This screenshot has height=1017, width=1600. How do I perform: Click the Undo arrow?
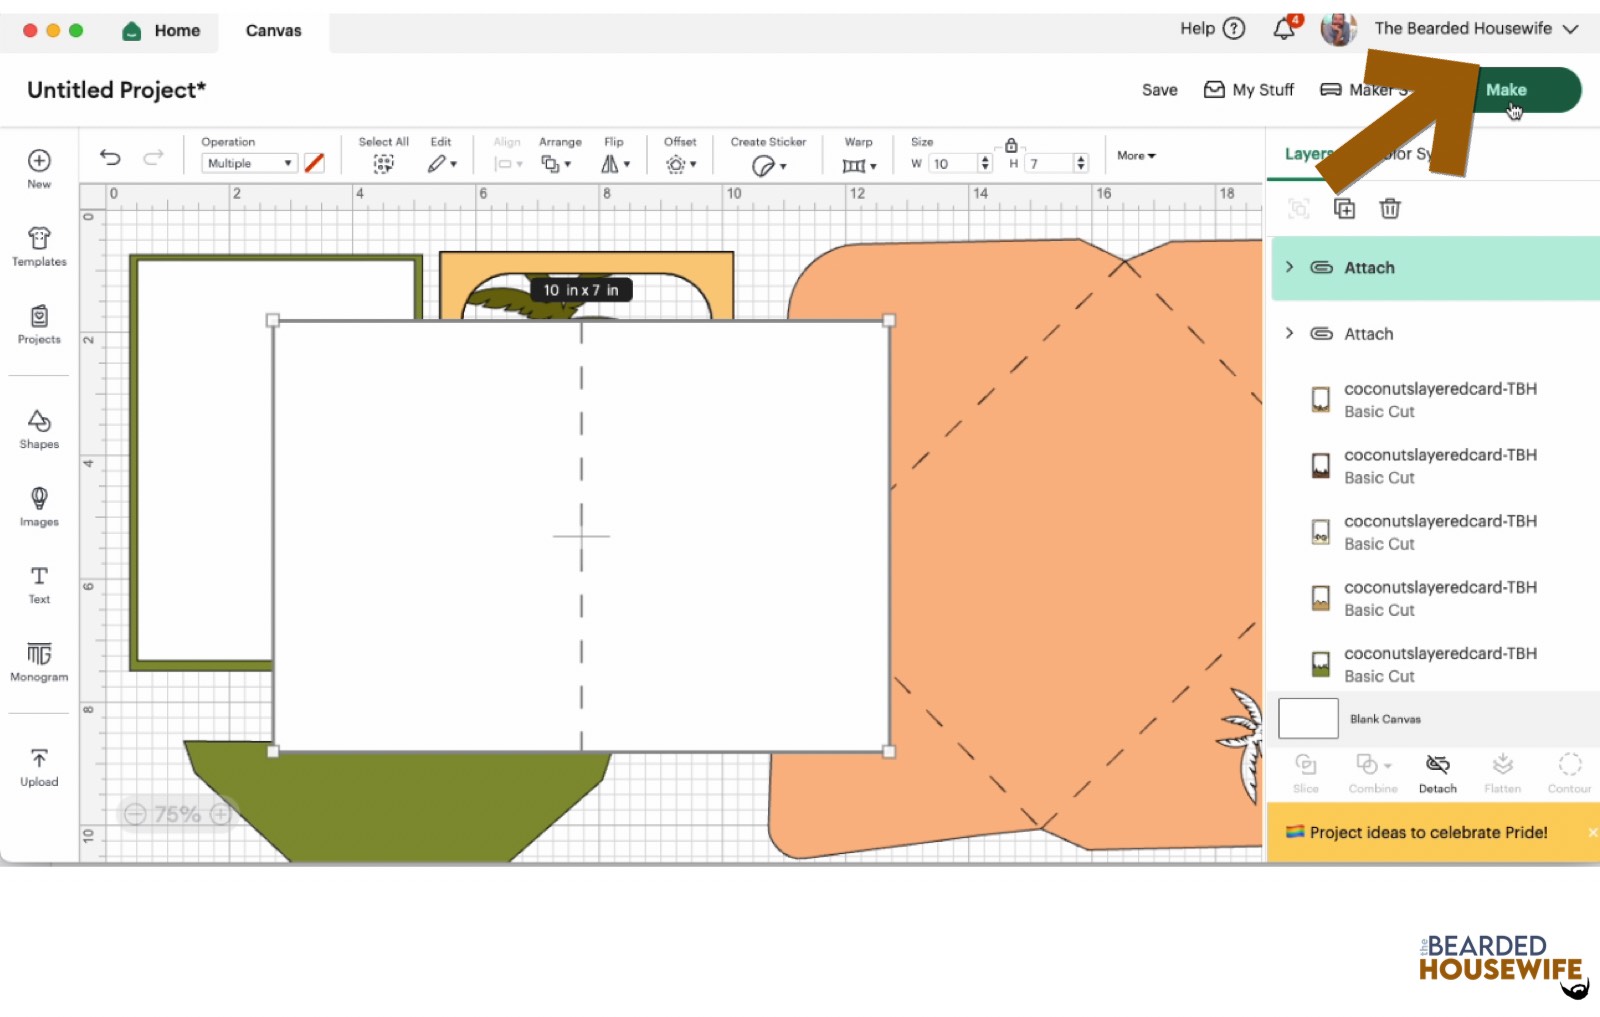tap(110, 157)
